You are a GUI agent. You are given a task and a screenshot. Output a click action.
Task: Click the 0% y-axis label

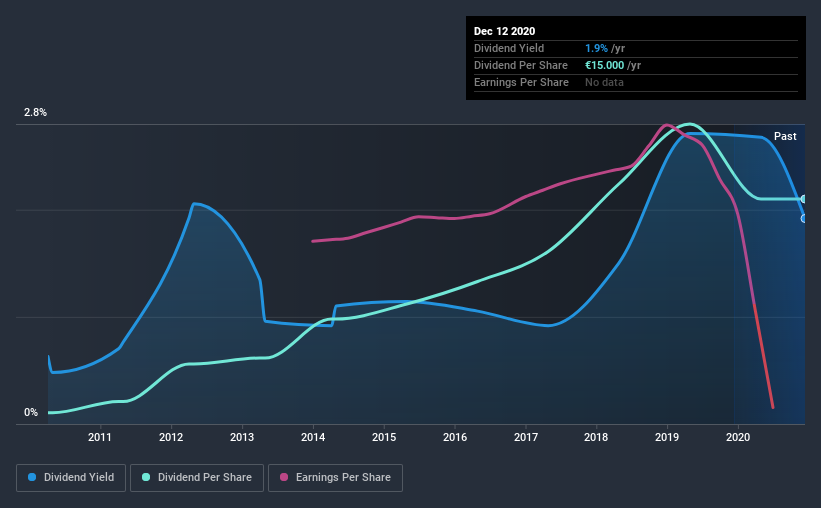coord(31,413)
